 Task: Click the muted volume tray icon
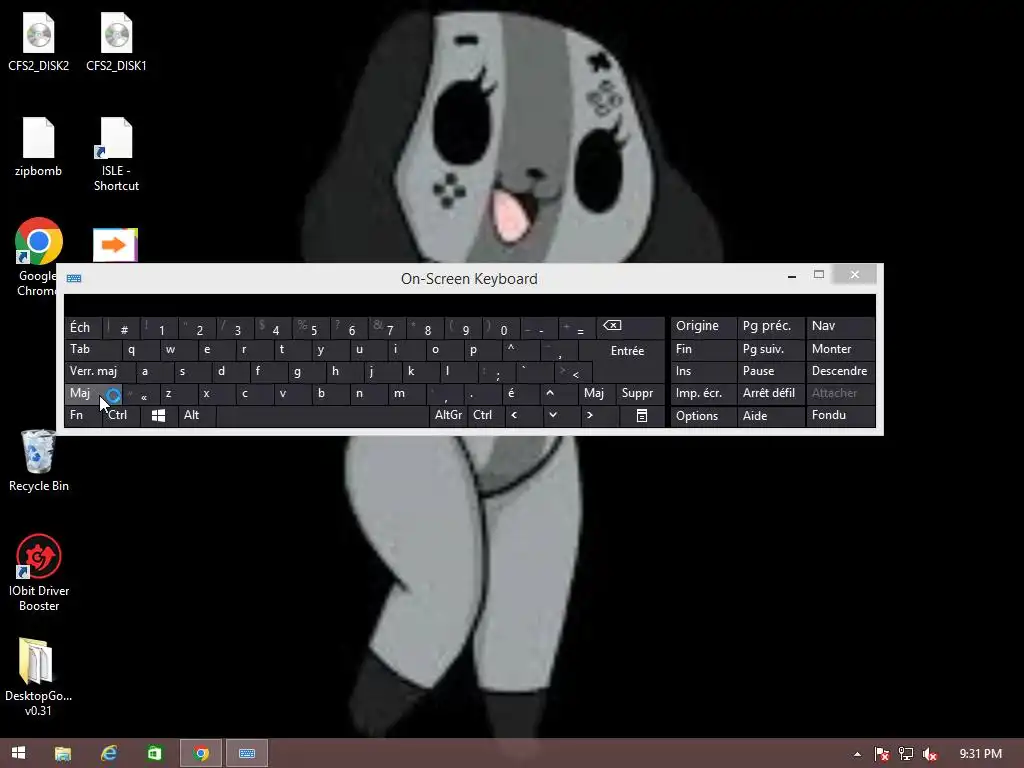click(930, 754)
